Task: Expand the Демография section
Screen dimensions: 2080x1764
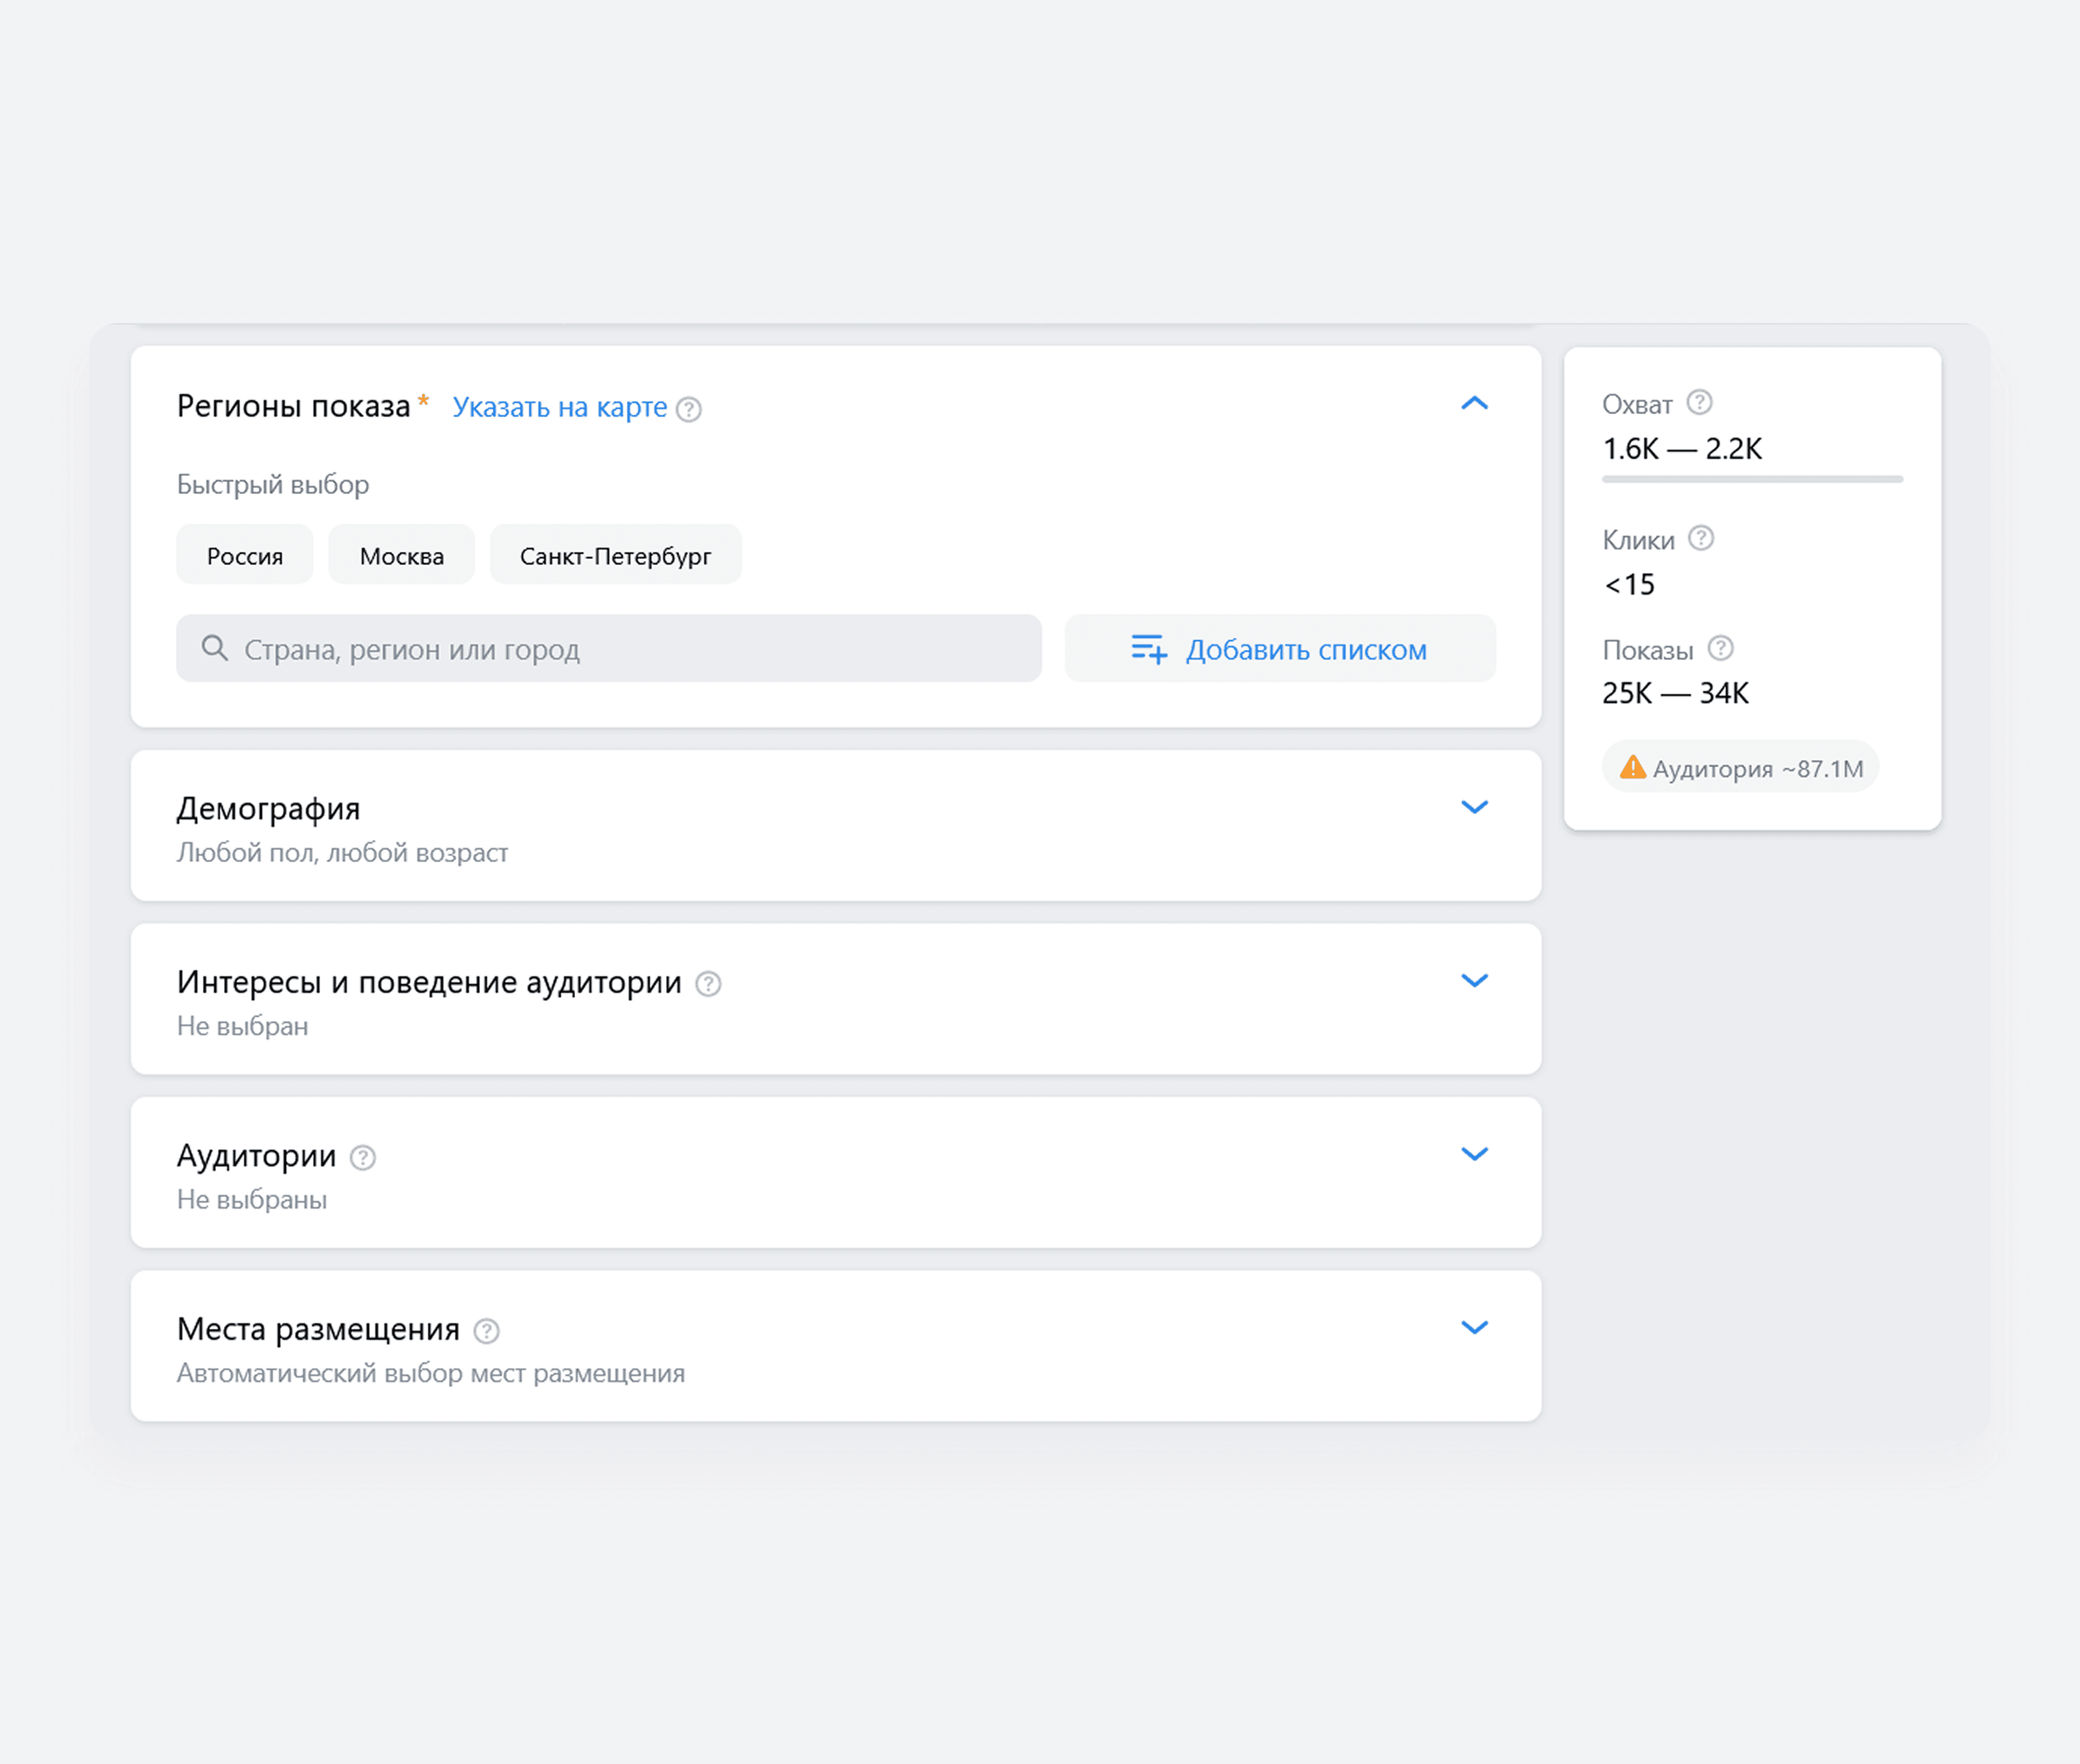Action: (1474, 807)
